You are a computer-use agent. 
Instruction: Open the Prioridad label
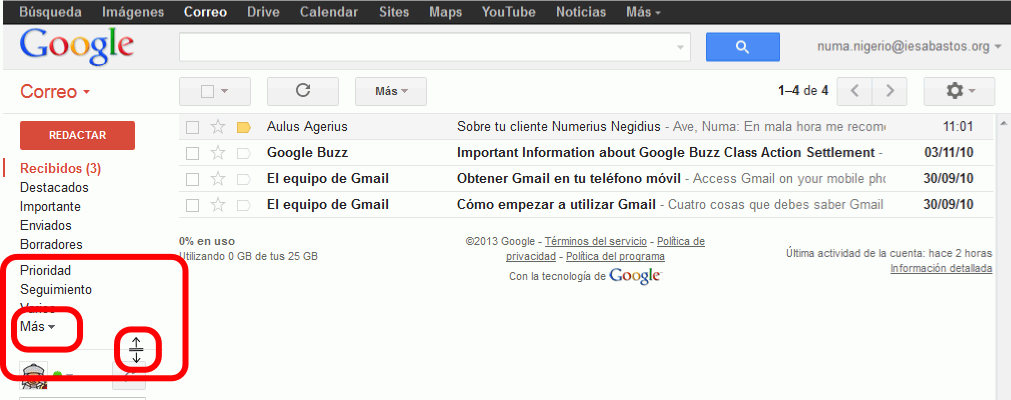45,270
